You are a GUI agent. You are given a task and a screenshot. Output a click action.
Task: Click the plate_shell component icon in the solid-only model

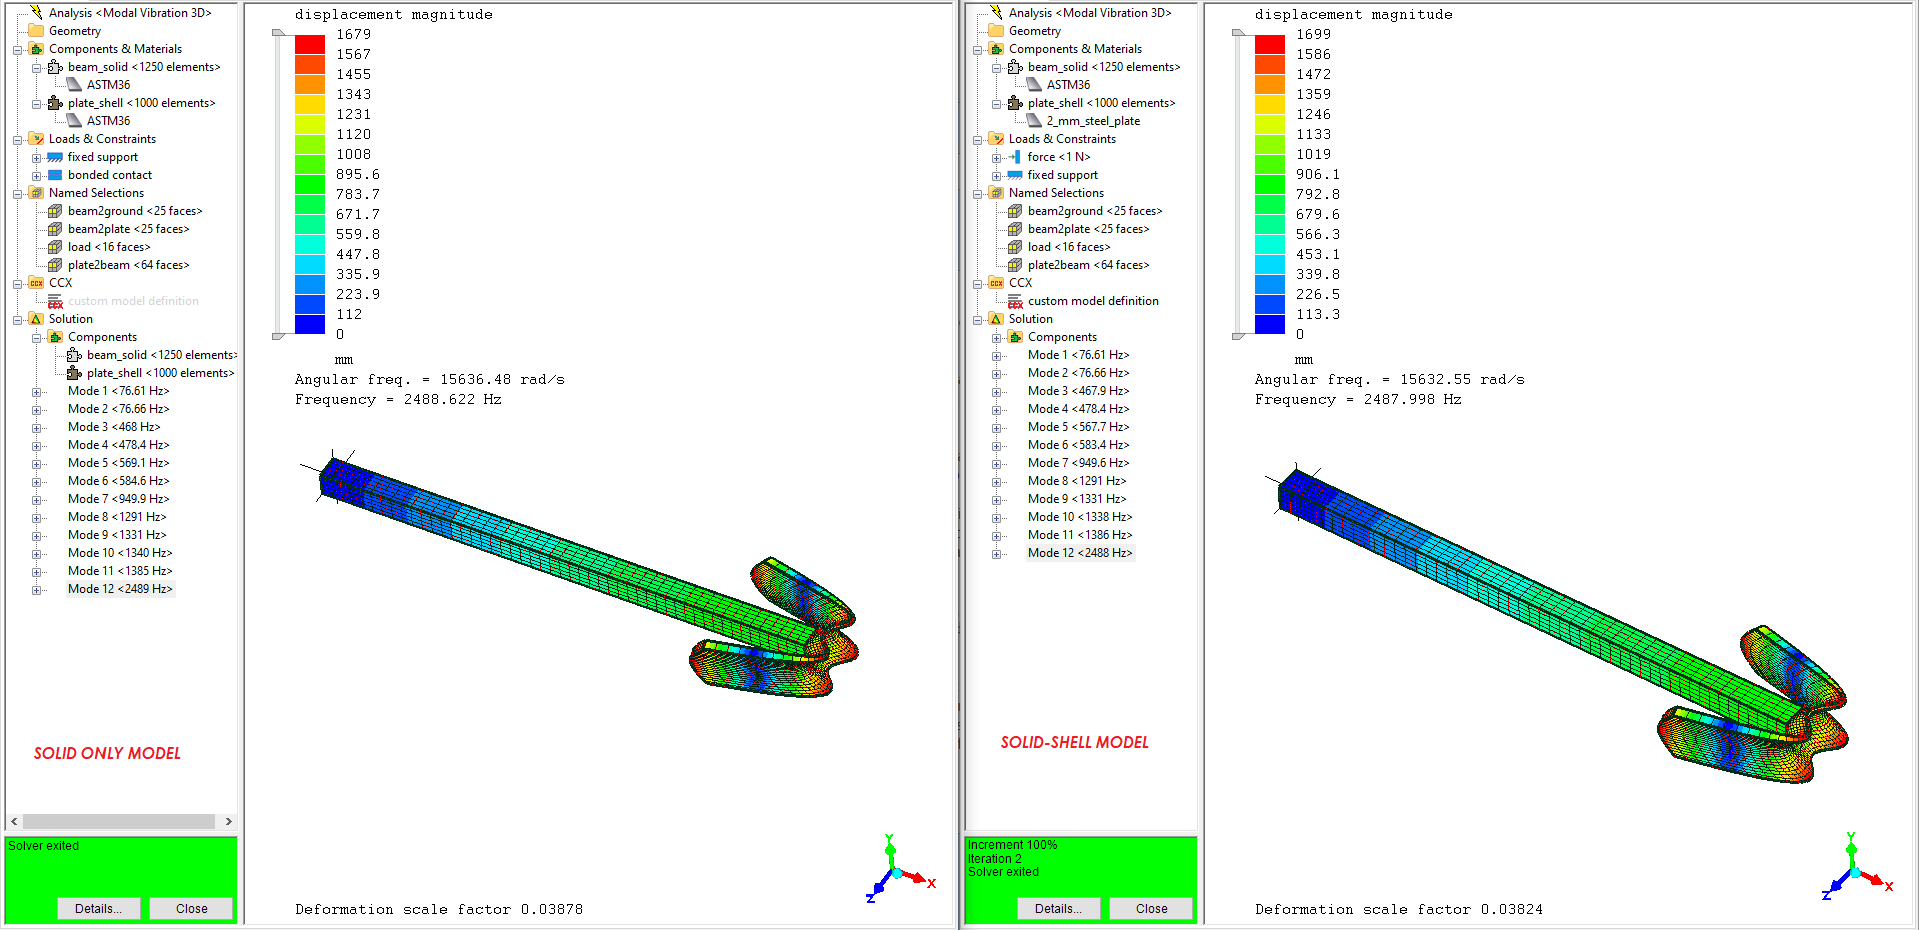[x=55, y=103]
